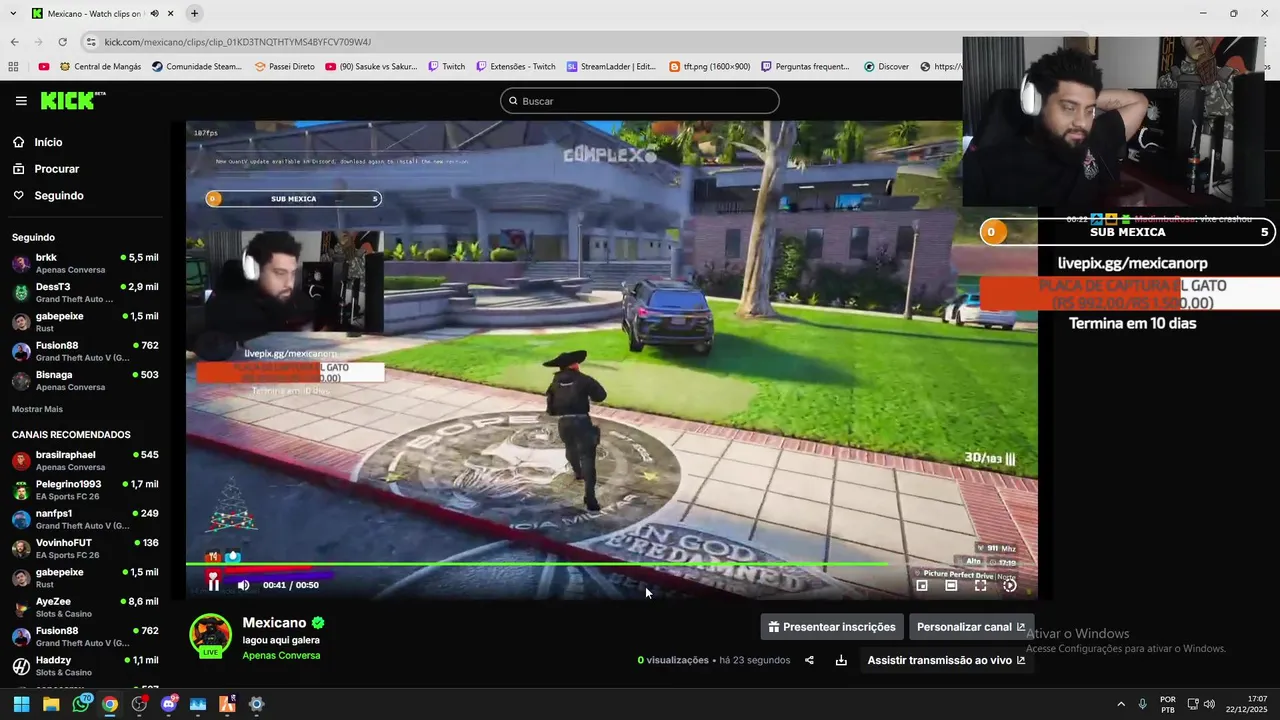Image resolution: width=1280 pixels, height=720 pixels.
Task: Open Comunidade Steam bookmark
Action: pyautogui.click(x=197, y=67)
